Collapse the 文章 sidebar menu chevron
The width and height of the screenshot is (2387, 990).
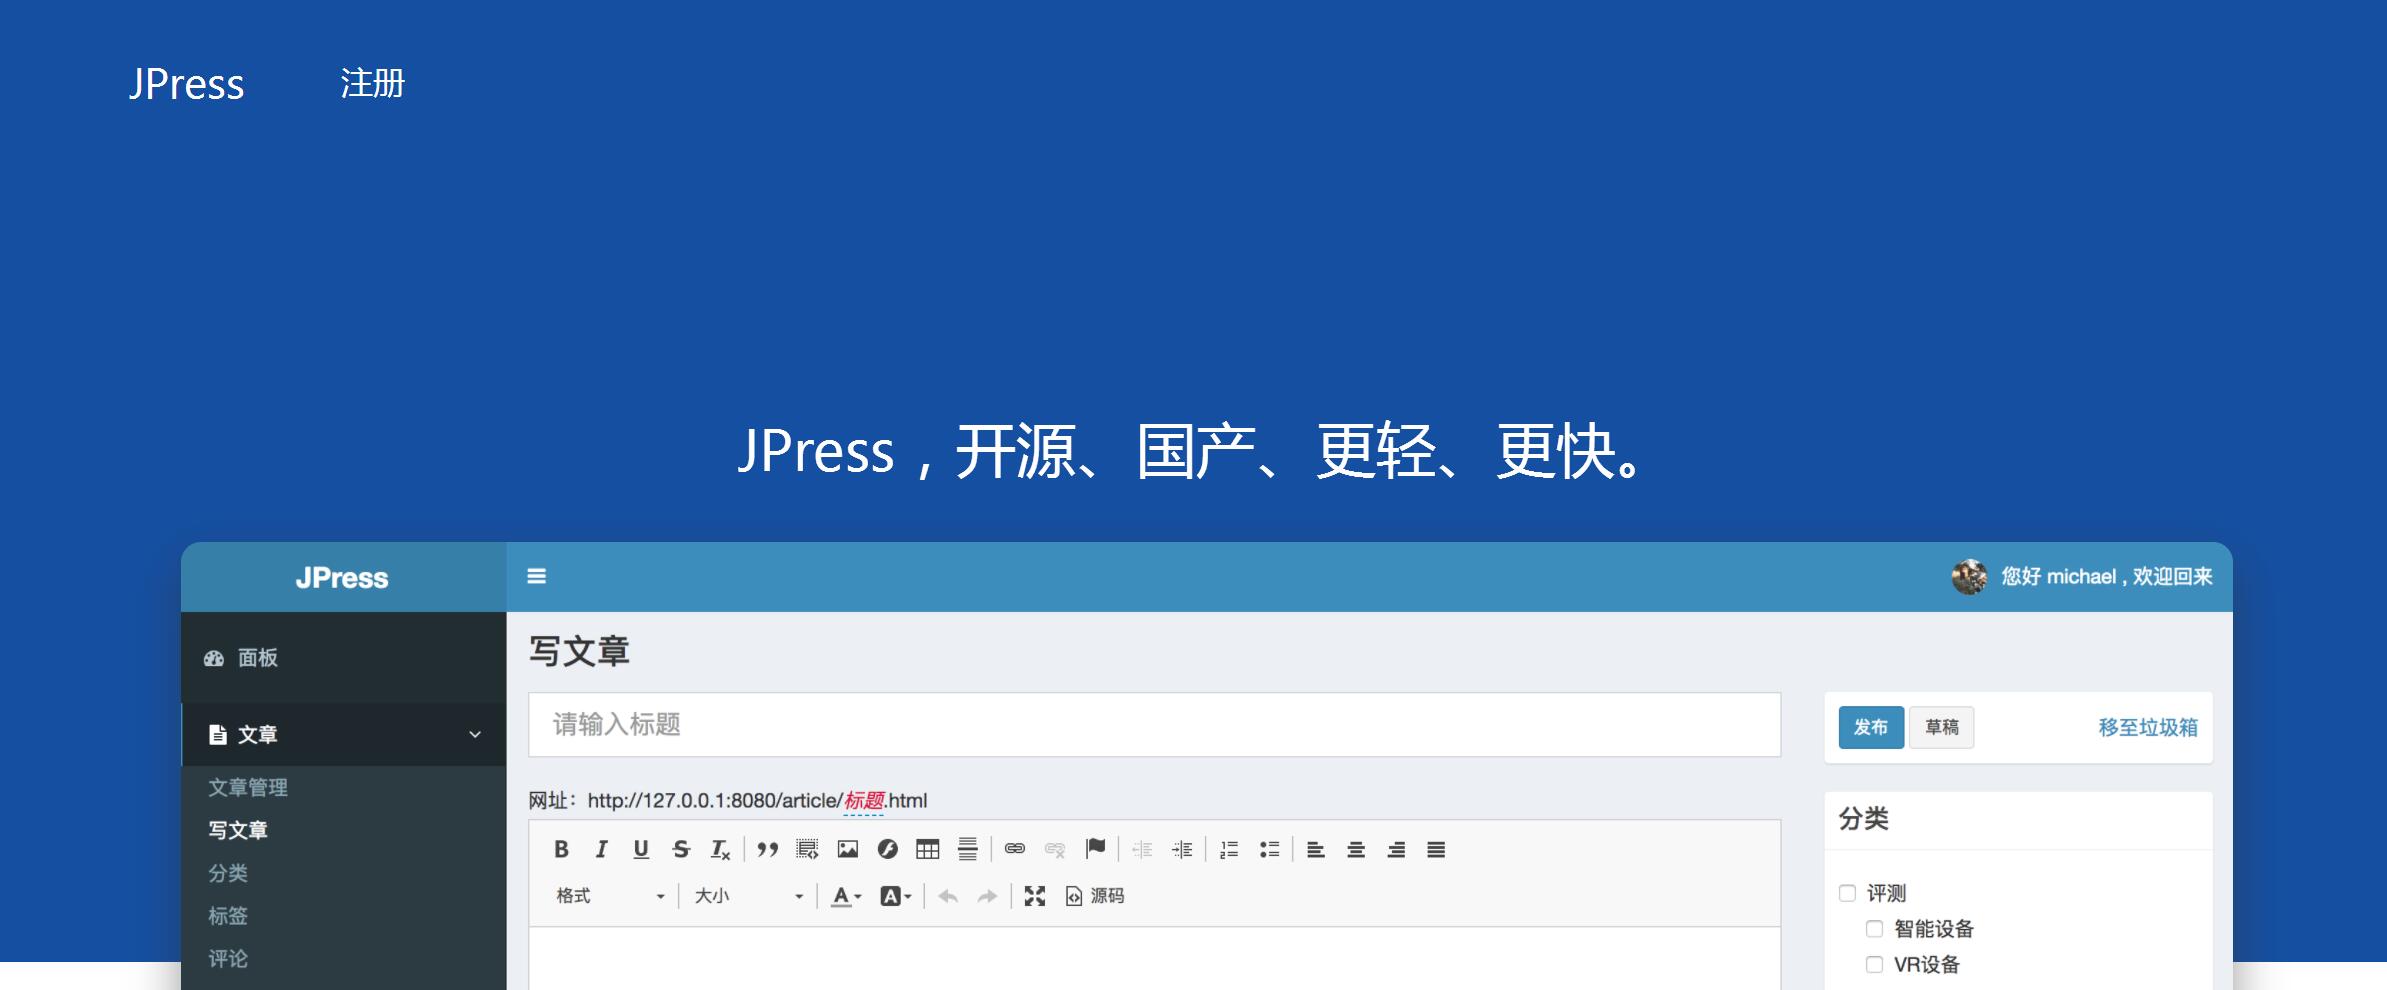coord(475,735)
